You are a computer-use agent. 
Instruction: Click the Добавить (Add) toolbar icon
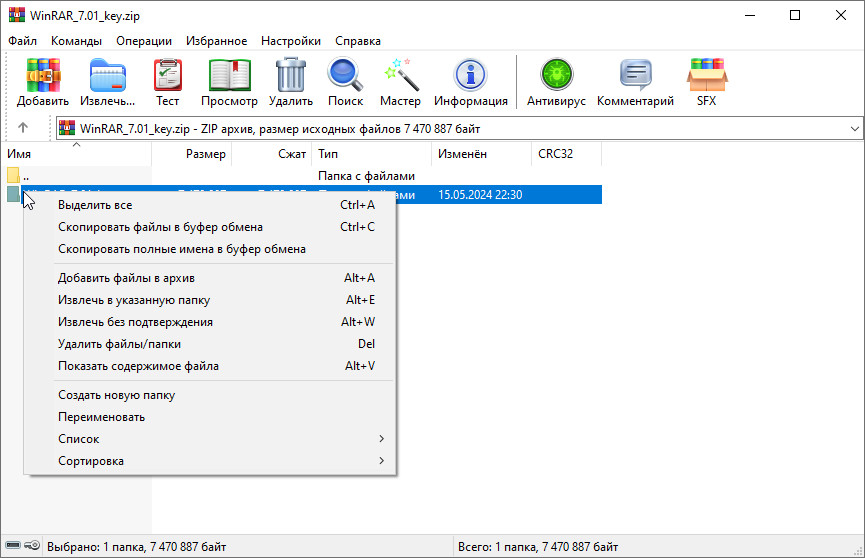click(x=42, y=76)
